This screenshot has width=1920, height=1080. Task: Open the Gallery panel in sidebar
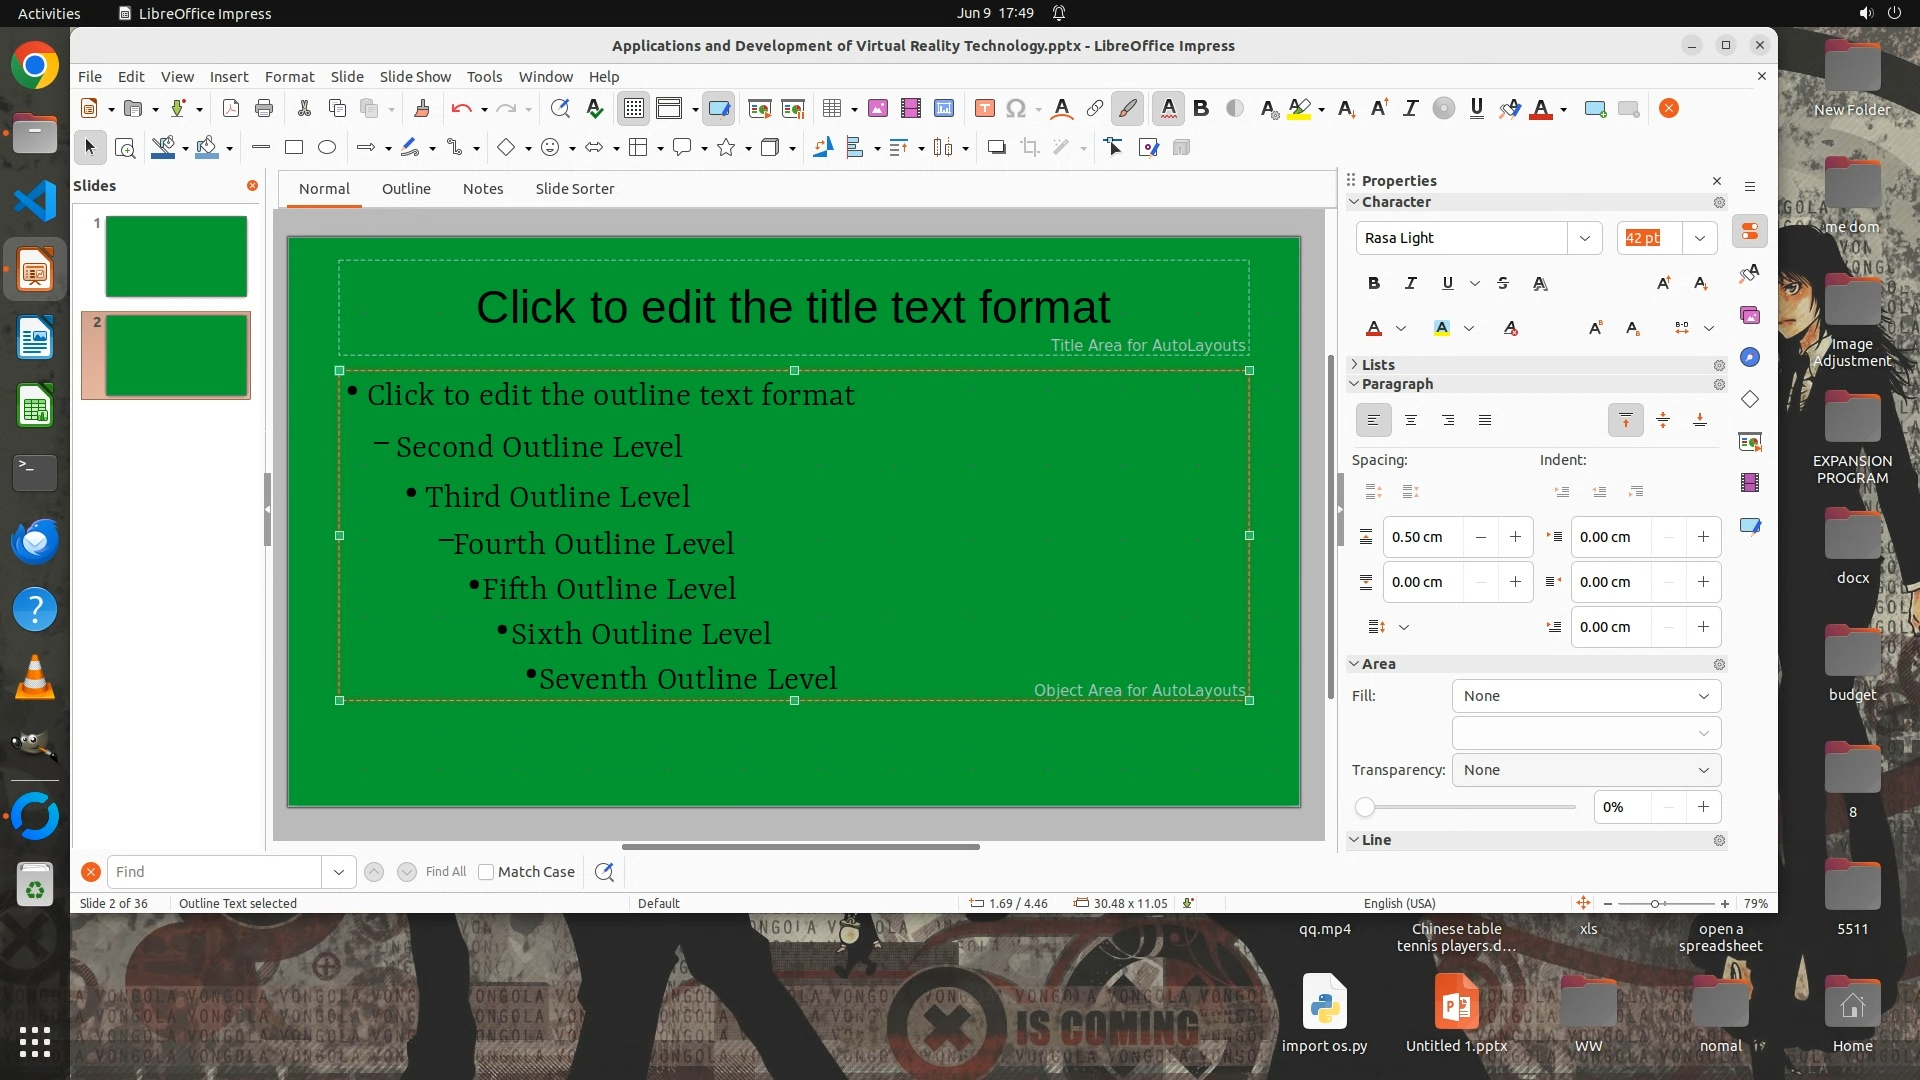tap(1750, 316)
